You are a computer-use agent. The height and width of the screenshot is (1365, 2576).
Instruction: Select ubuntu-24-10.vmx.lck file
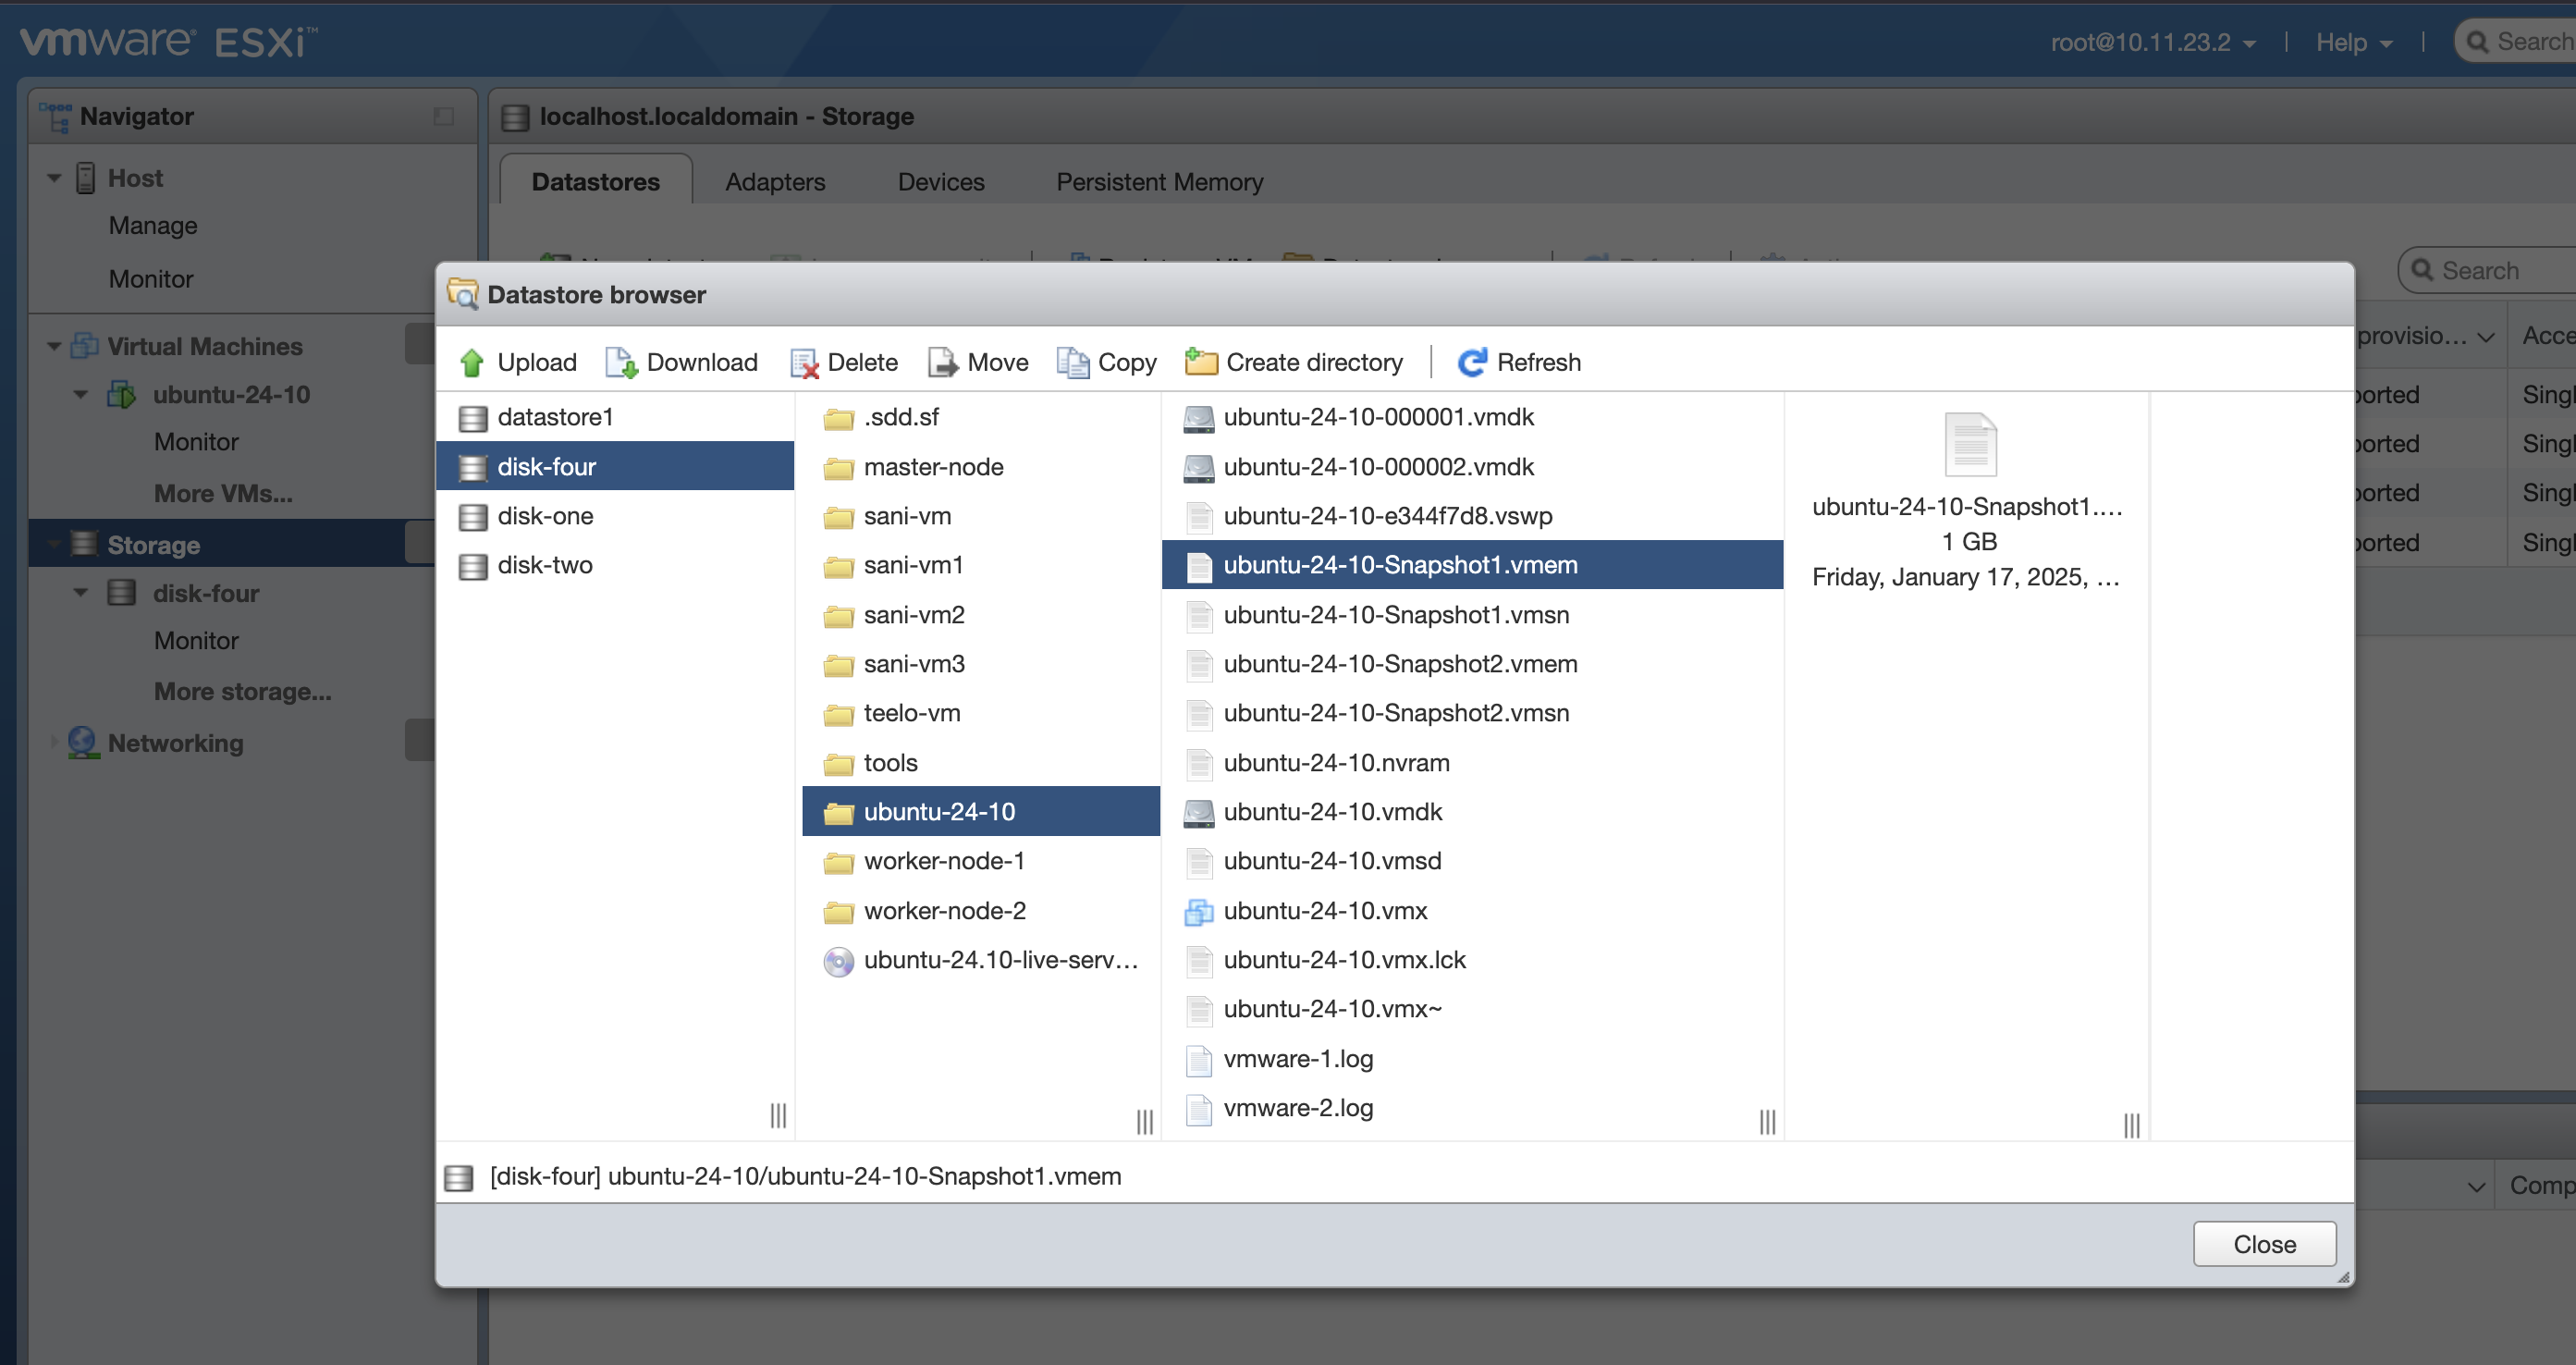(1472, 961)
